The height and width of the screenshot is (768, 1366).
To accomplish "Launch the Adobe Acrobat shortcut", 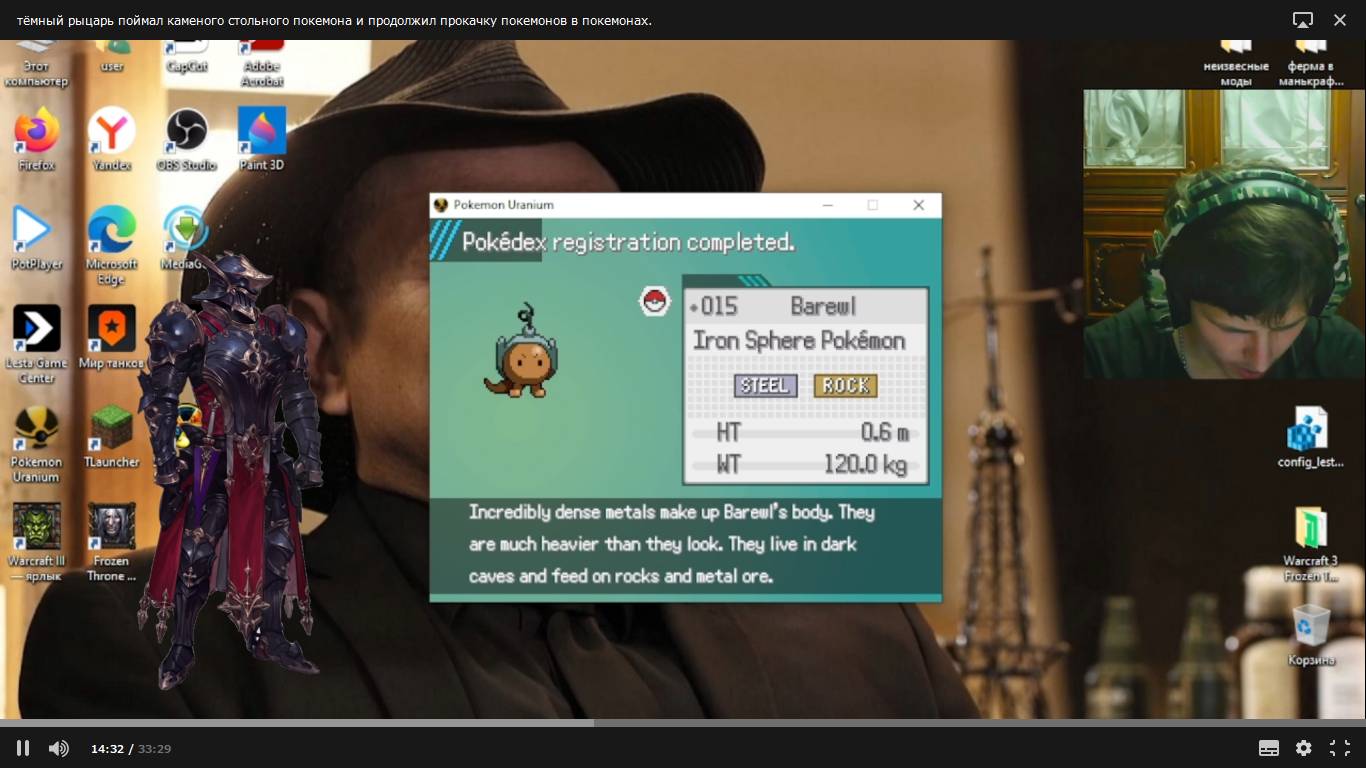I will click(261, 64).
